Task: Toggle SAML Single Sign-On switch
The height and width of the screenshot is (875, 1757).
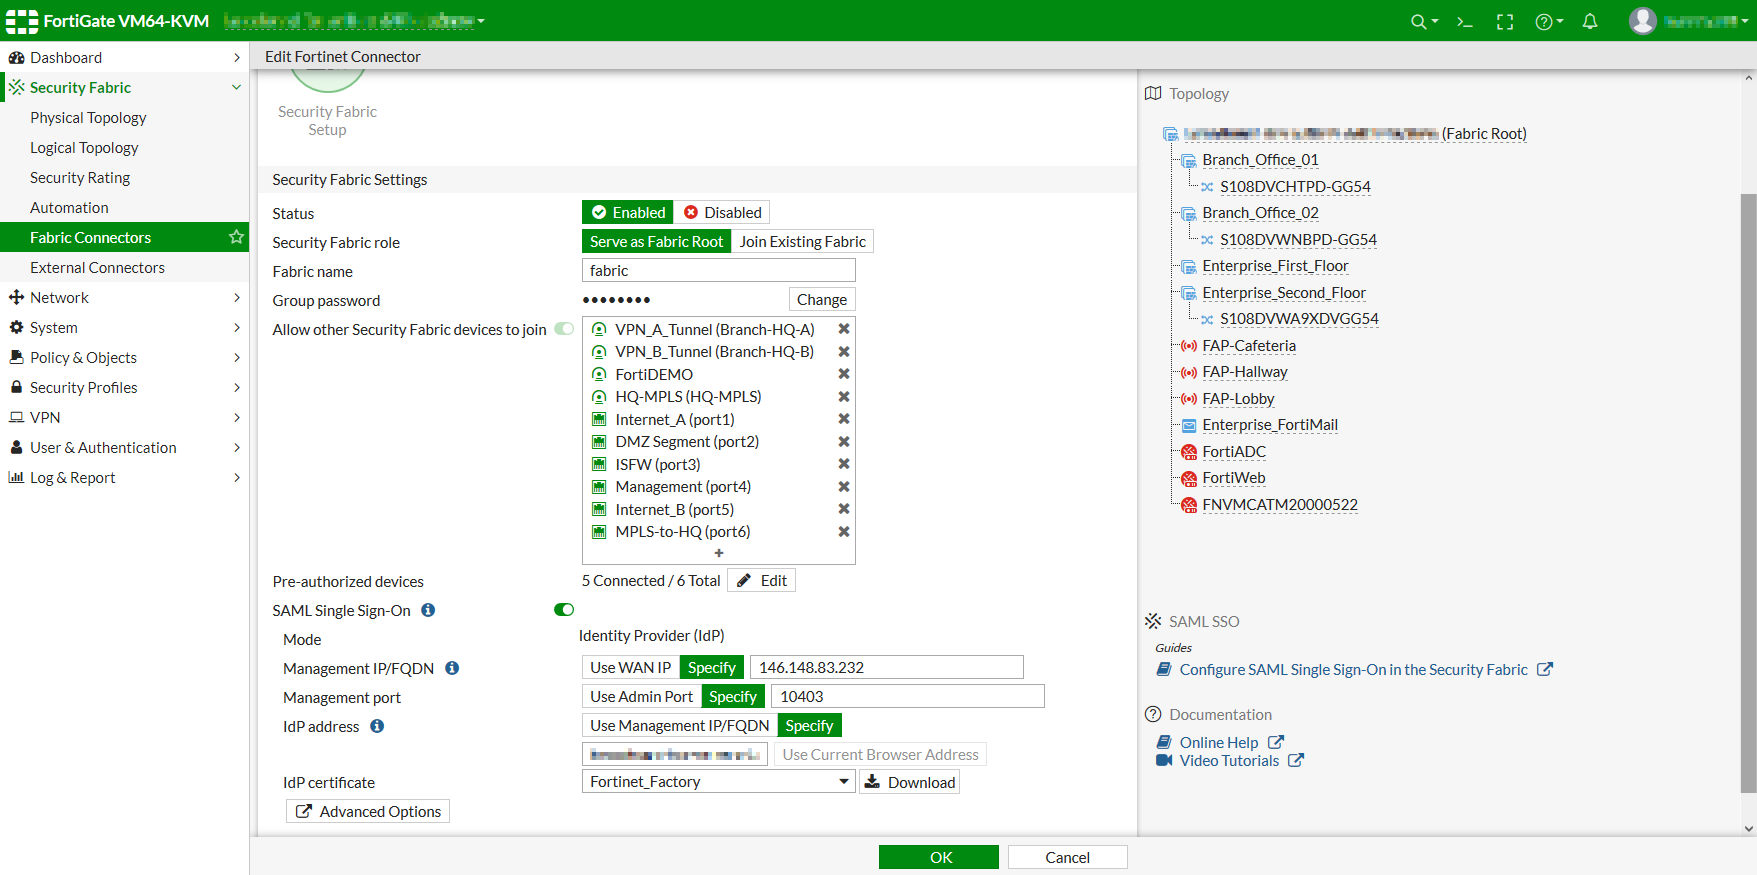Action: coord(564,610)
